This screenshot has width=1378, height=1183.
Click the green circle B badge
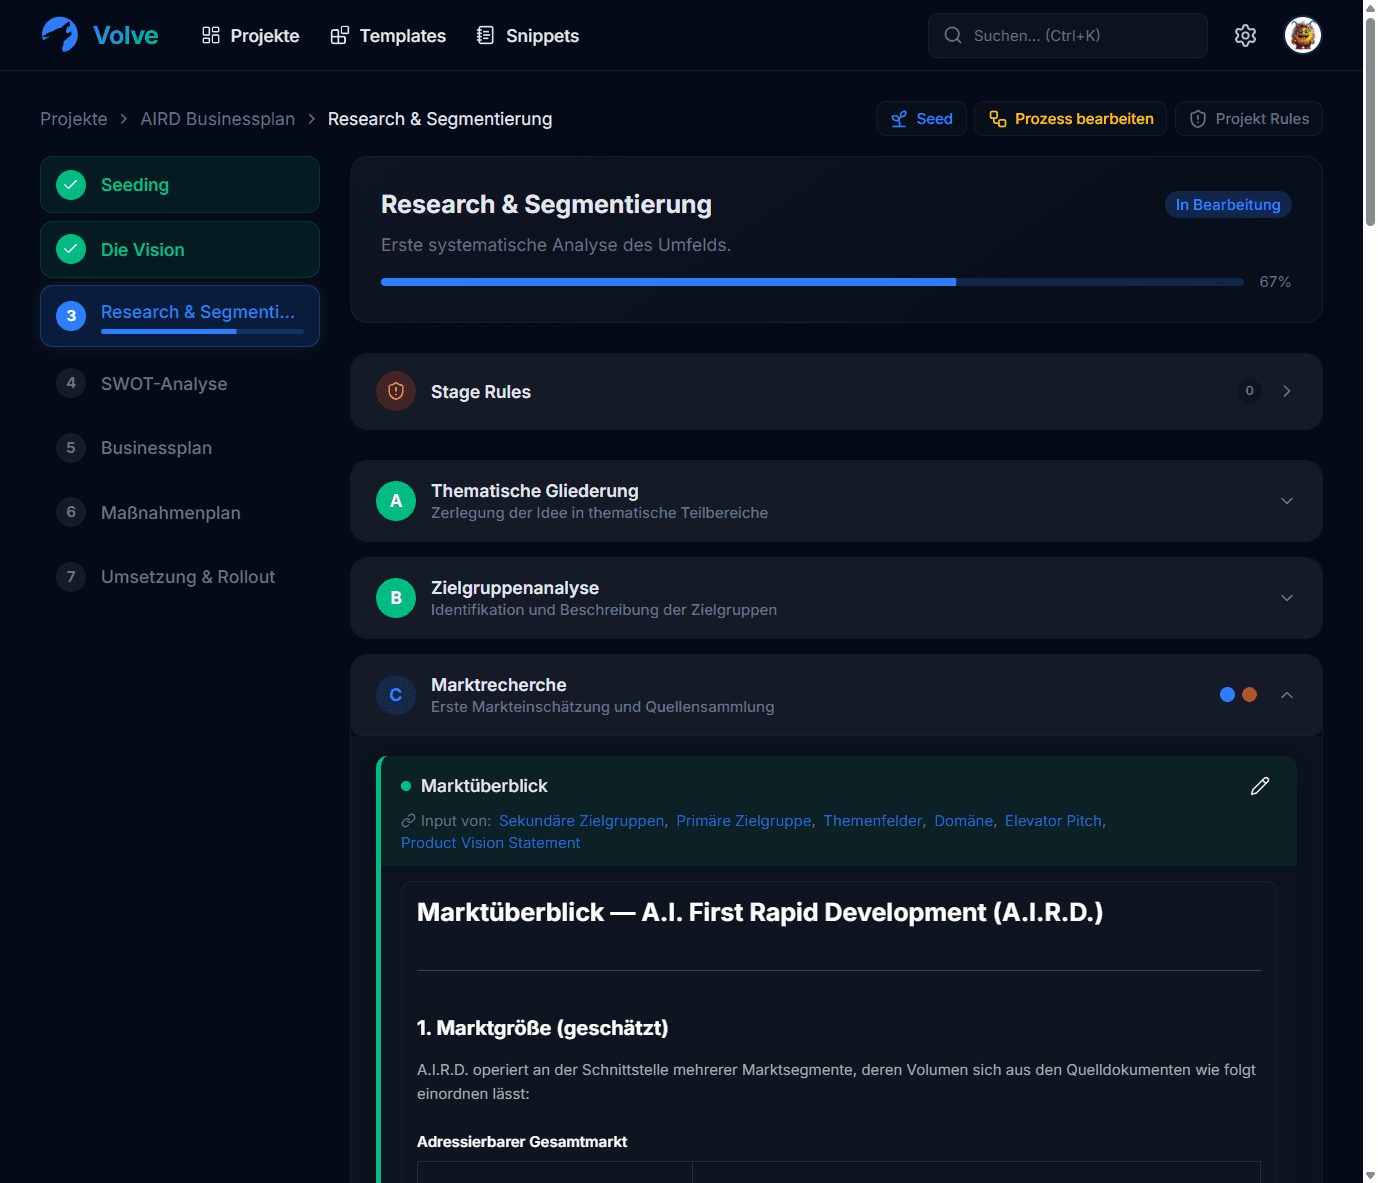pos(396,598)
